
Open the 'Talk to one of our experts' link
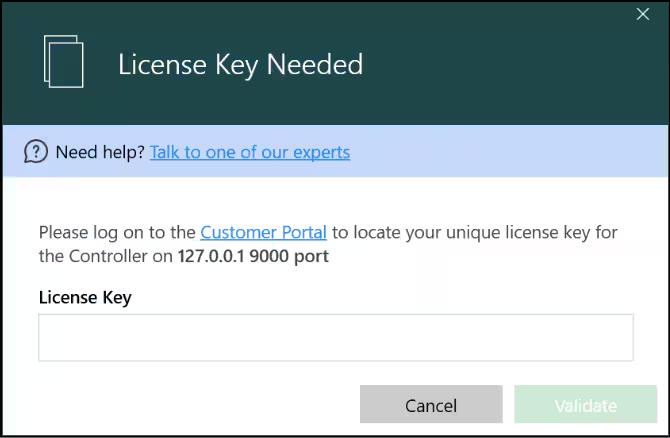250,152
